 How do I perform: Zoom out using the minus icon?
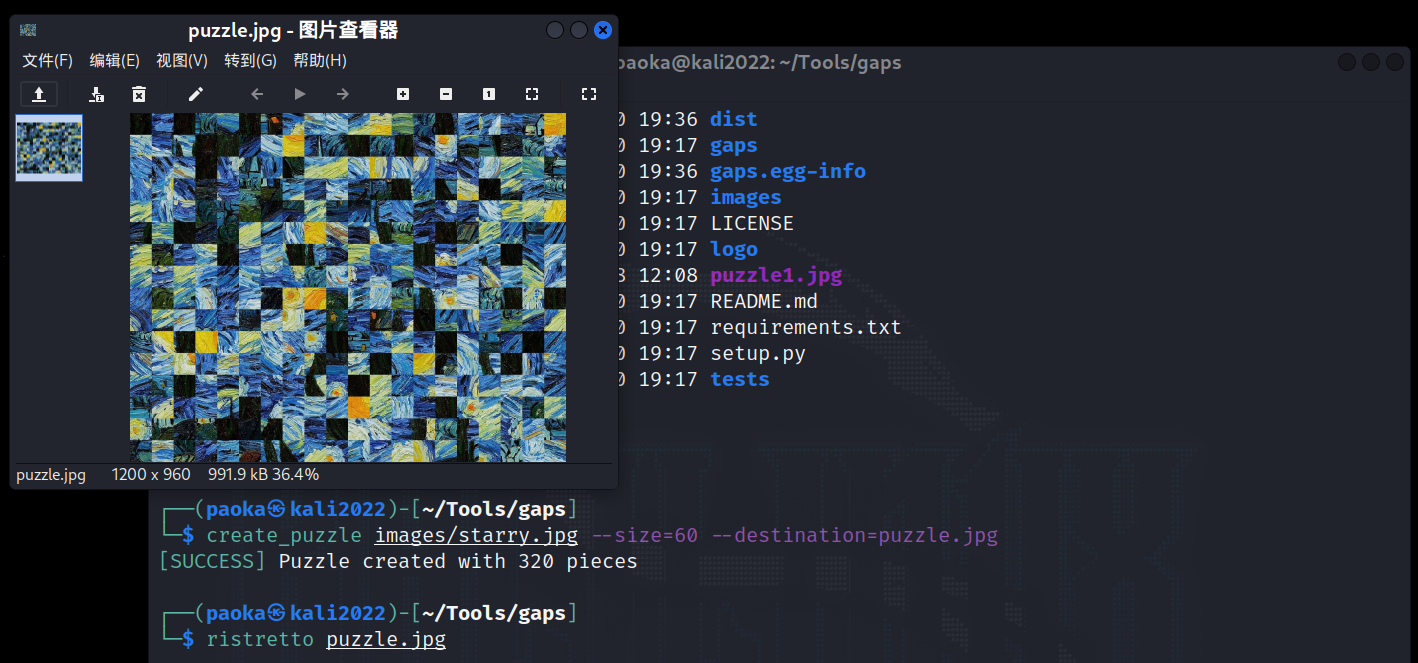tap(446, 94)
